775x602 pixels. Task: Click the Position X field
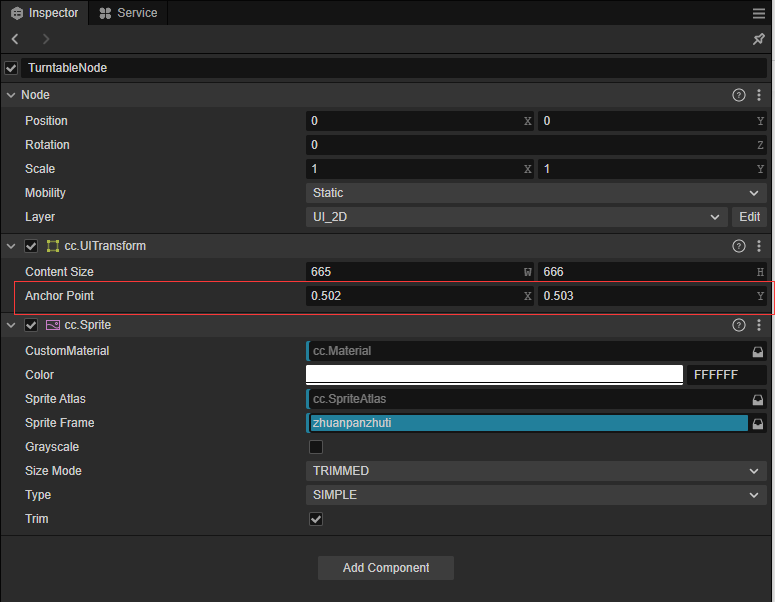pyautogui.click(x=419, y=121)
